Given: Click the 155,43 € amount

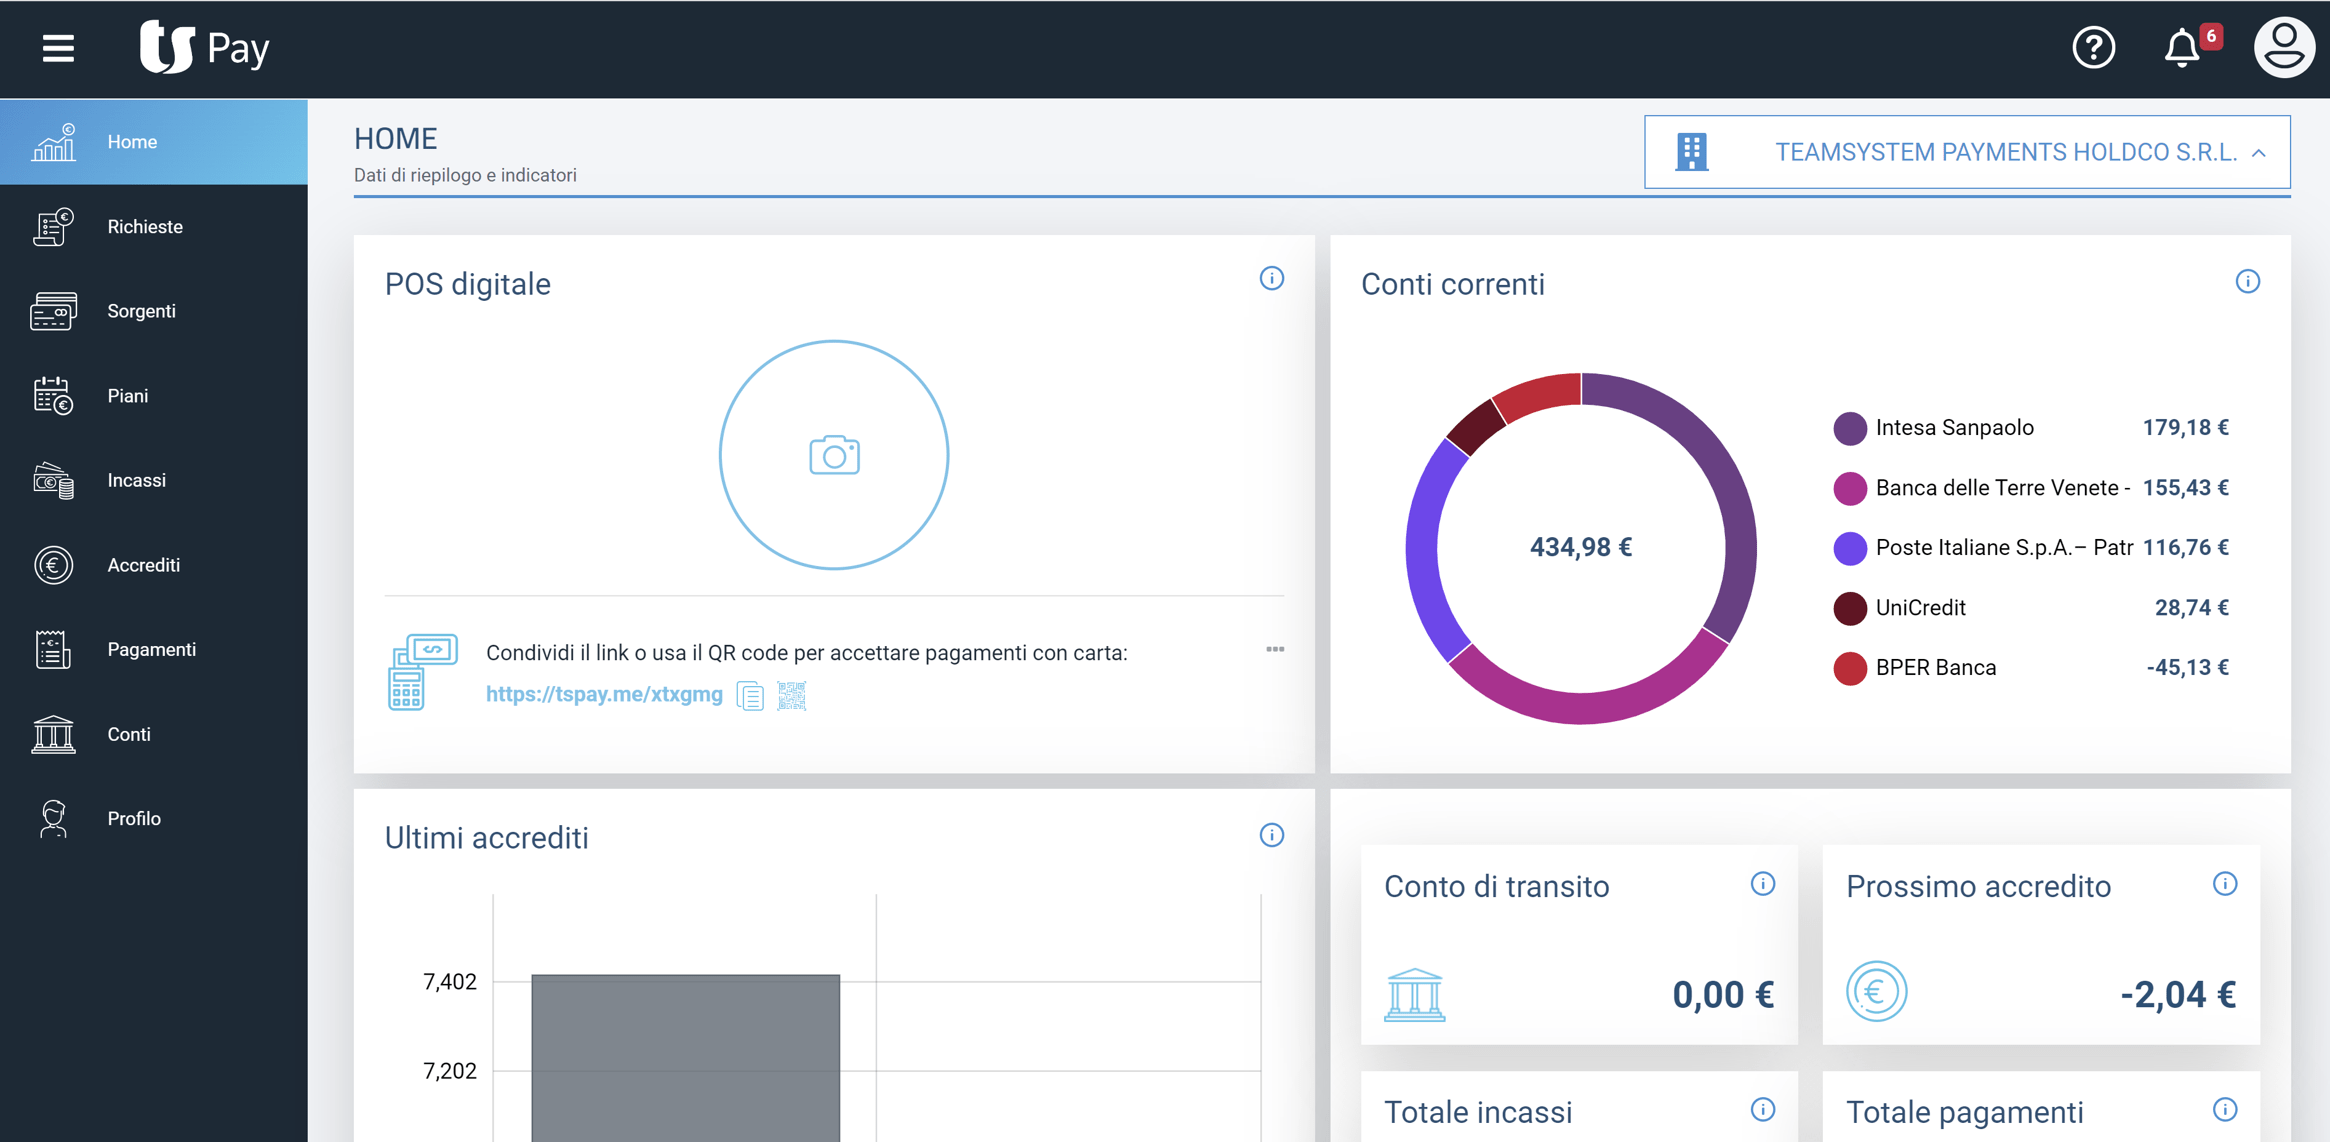Looking at the screenshot, I should [x=2185, y=488].
